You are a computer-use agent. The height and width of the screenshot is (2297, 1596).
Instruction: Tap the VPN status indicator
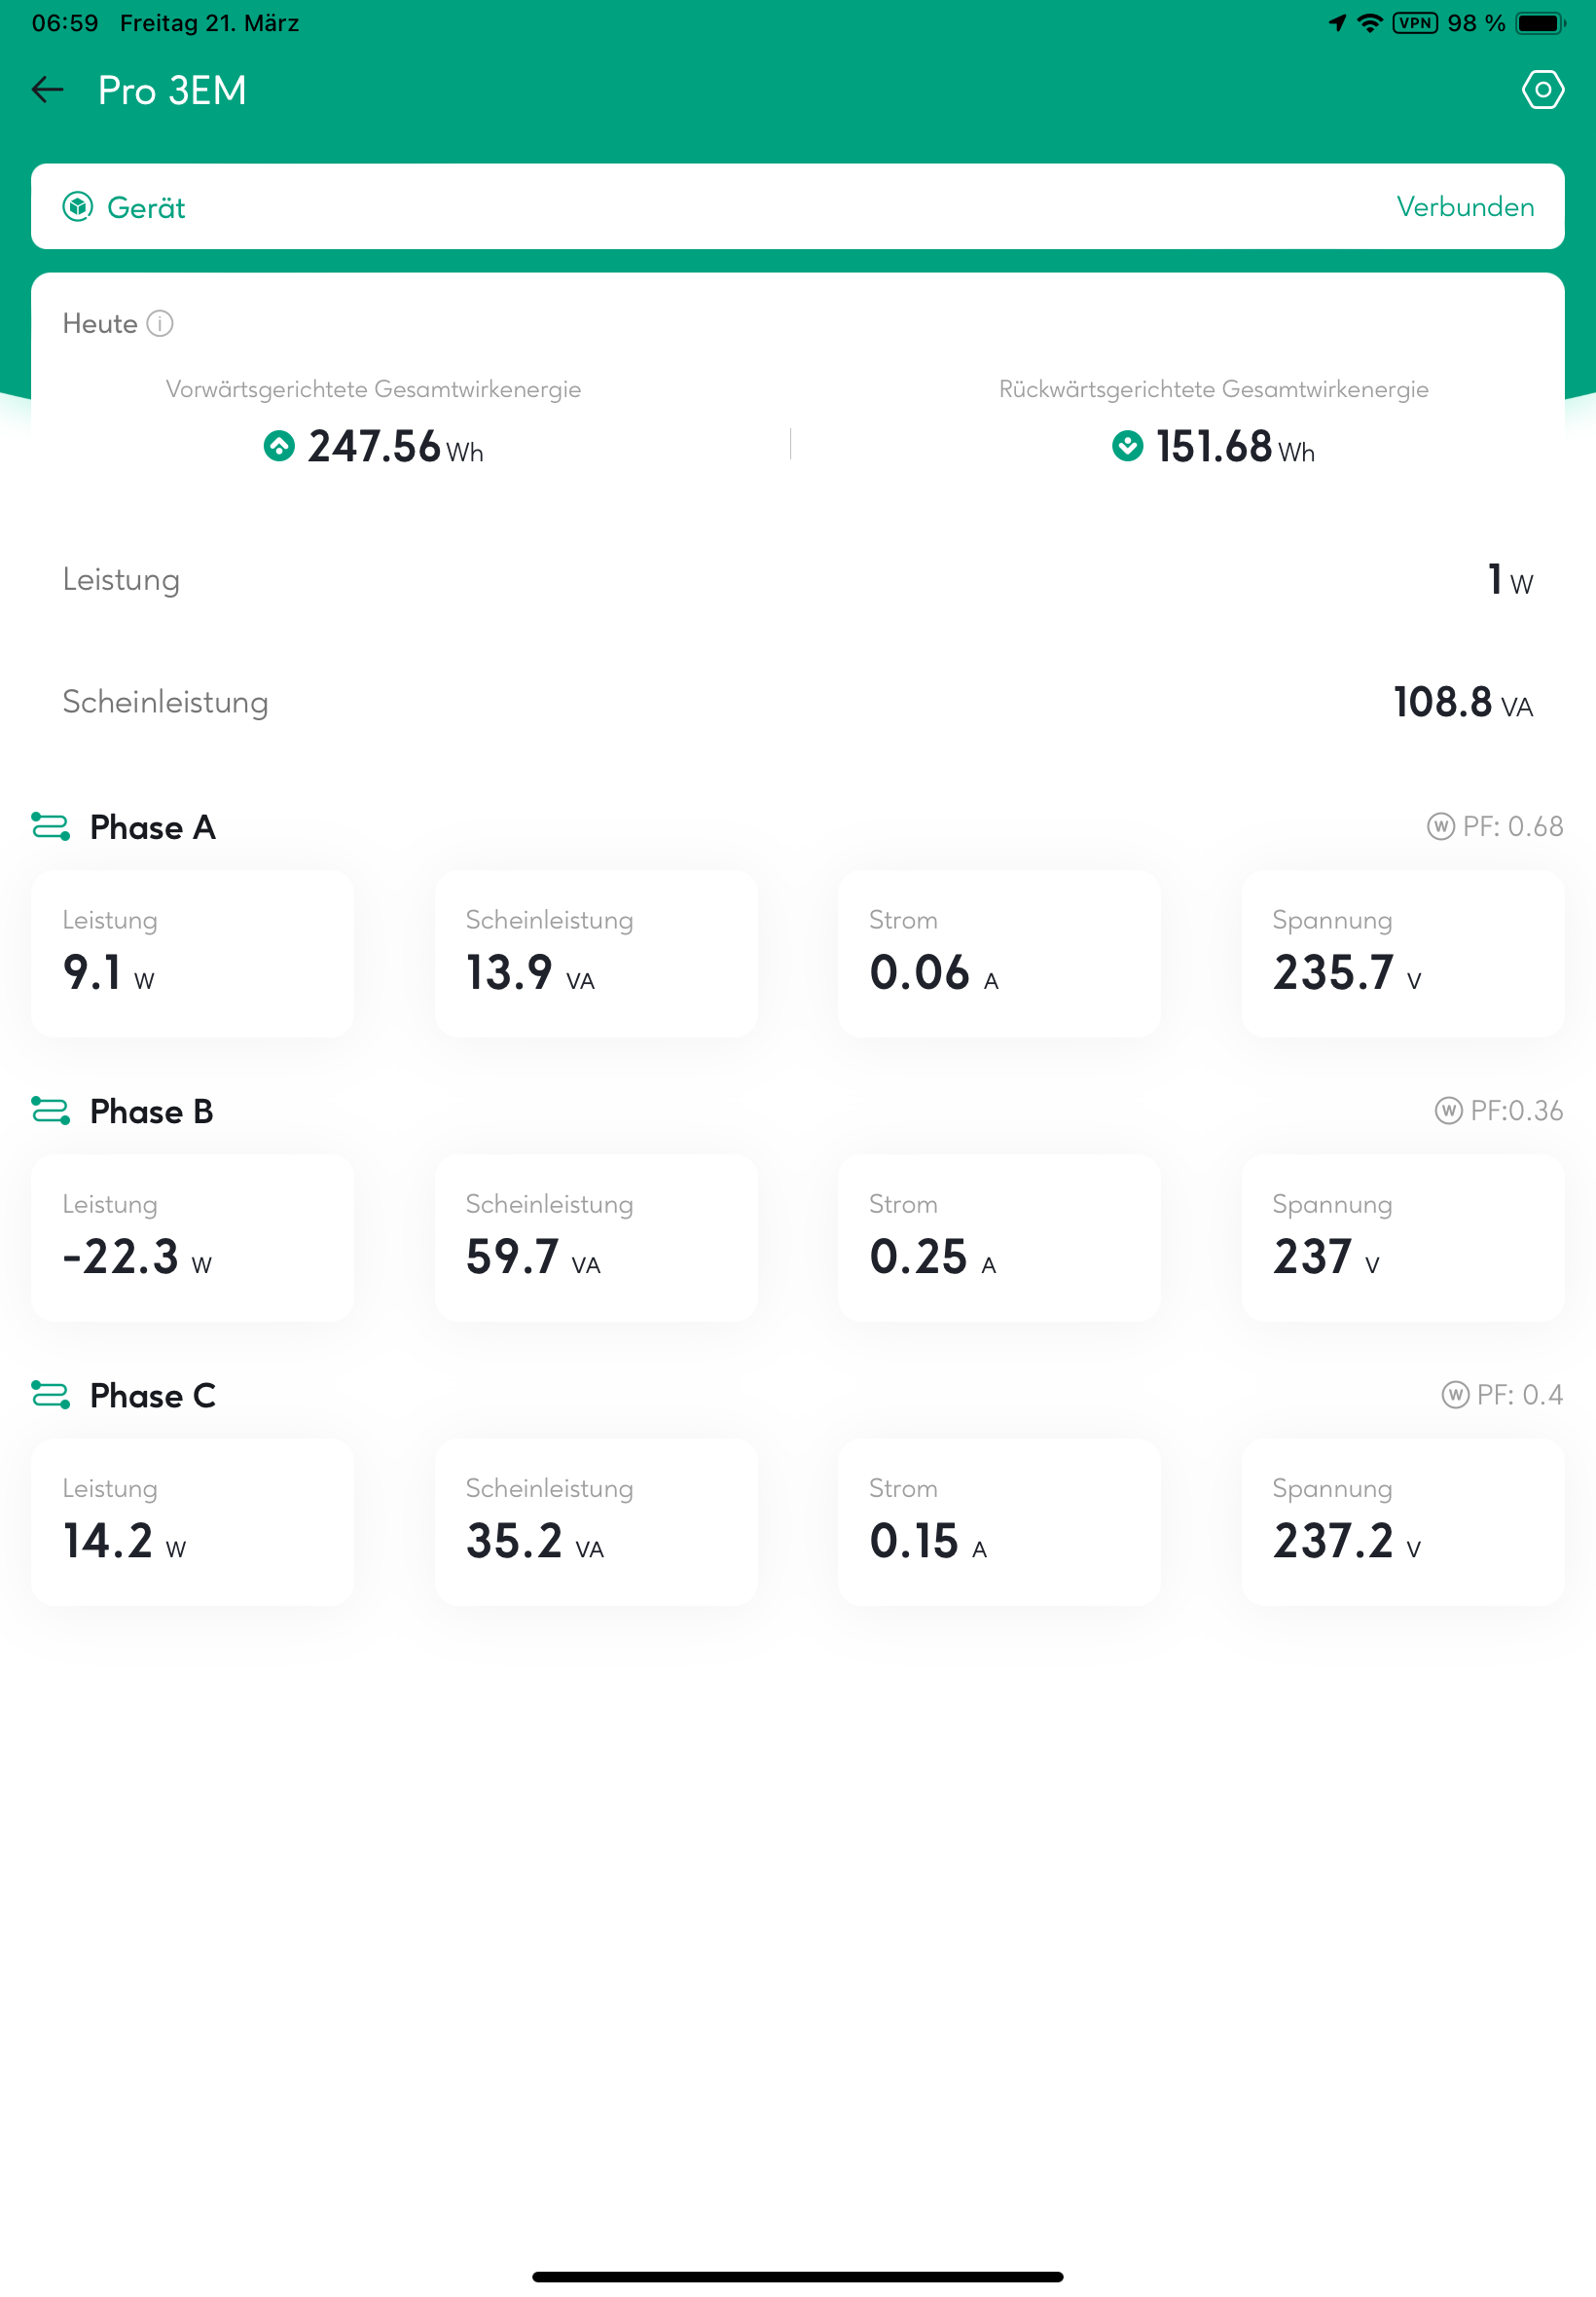pyautogui.click(x=1415, y=23)
